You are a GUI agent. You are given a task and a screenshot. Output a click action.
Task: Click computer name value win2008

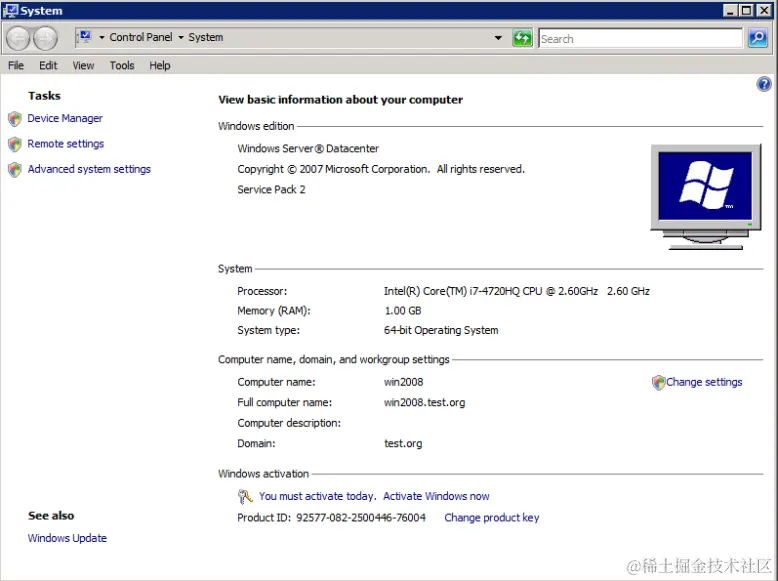403,382
